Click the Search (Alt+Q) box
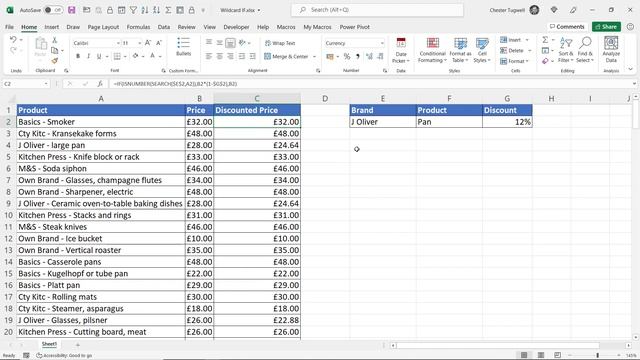640x360 pixels. coord(378,10)
